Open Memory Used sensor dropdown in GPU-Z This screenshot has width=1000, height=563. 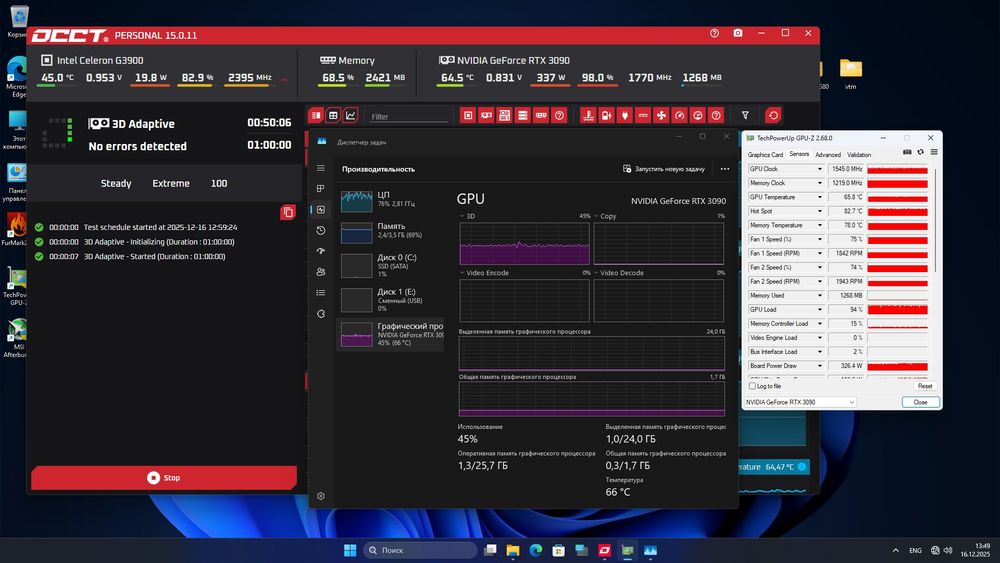click(820, 295)
